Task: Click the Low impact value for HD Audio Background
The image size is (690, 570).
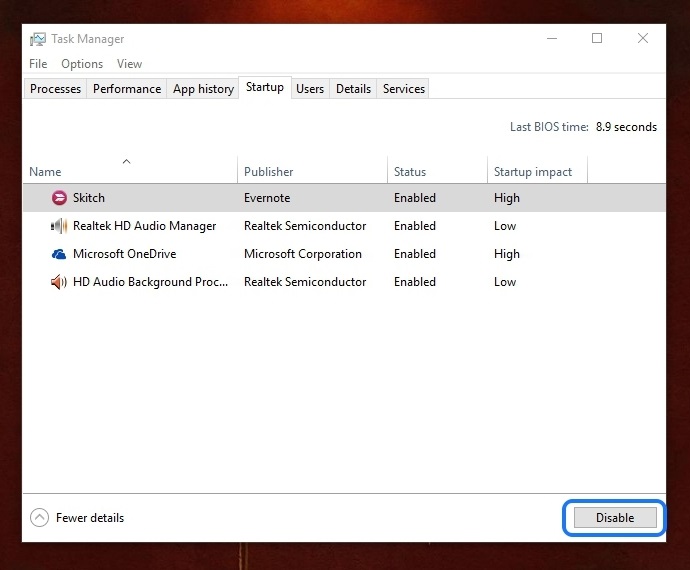Action: tap(505, 282)
